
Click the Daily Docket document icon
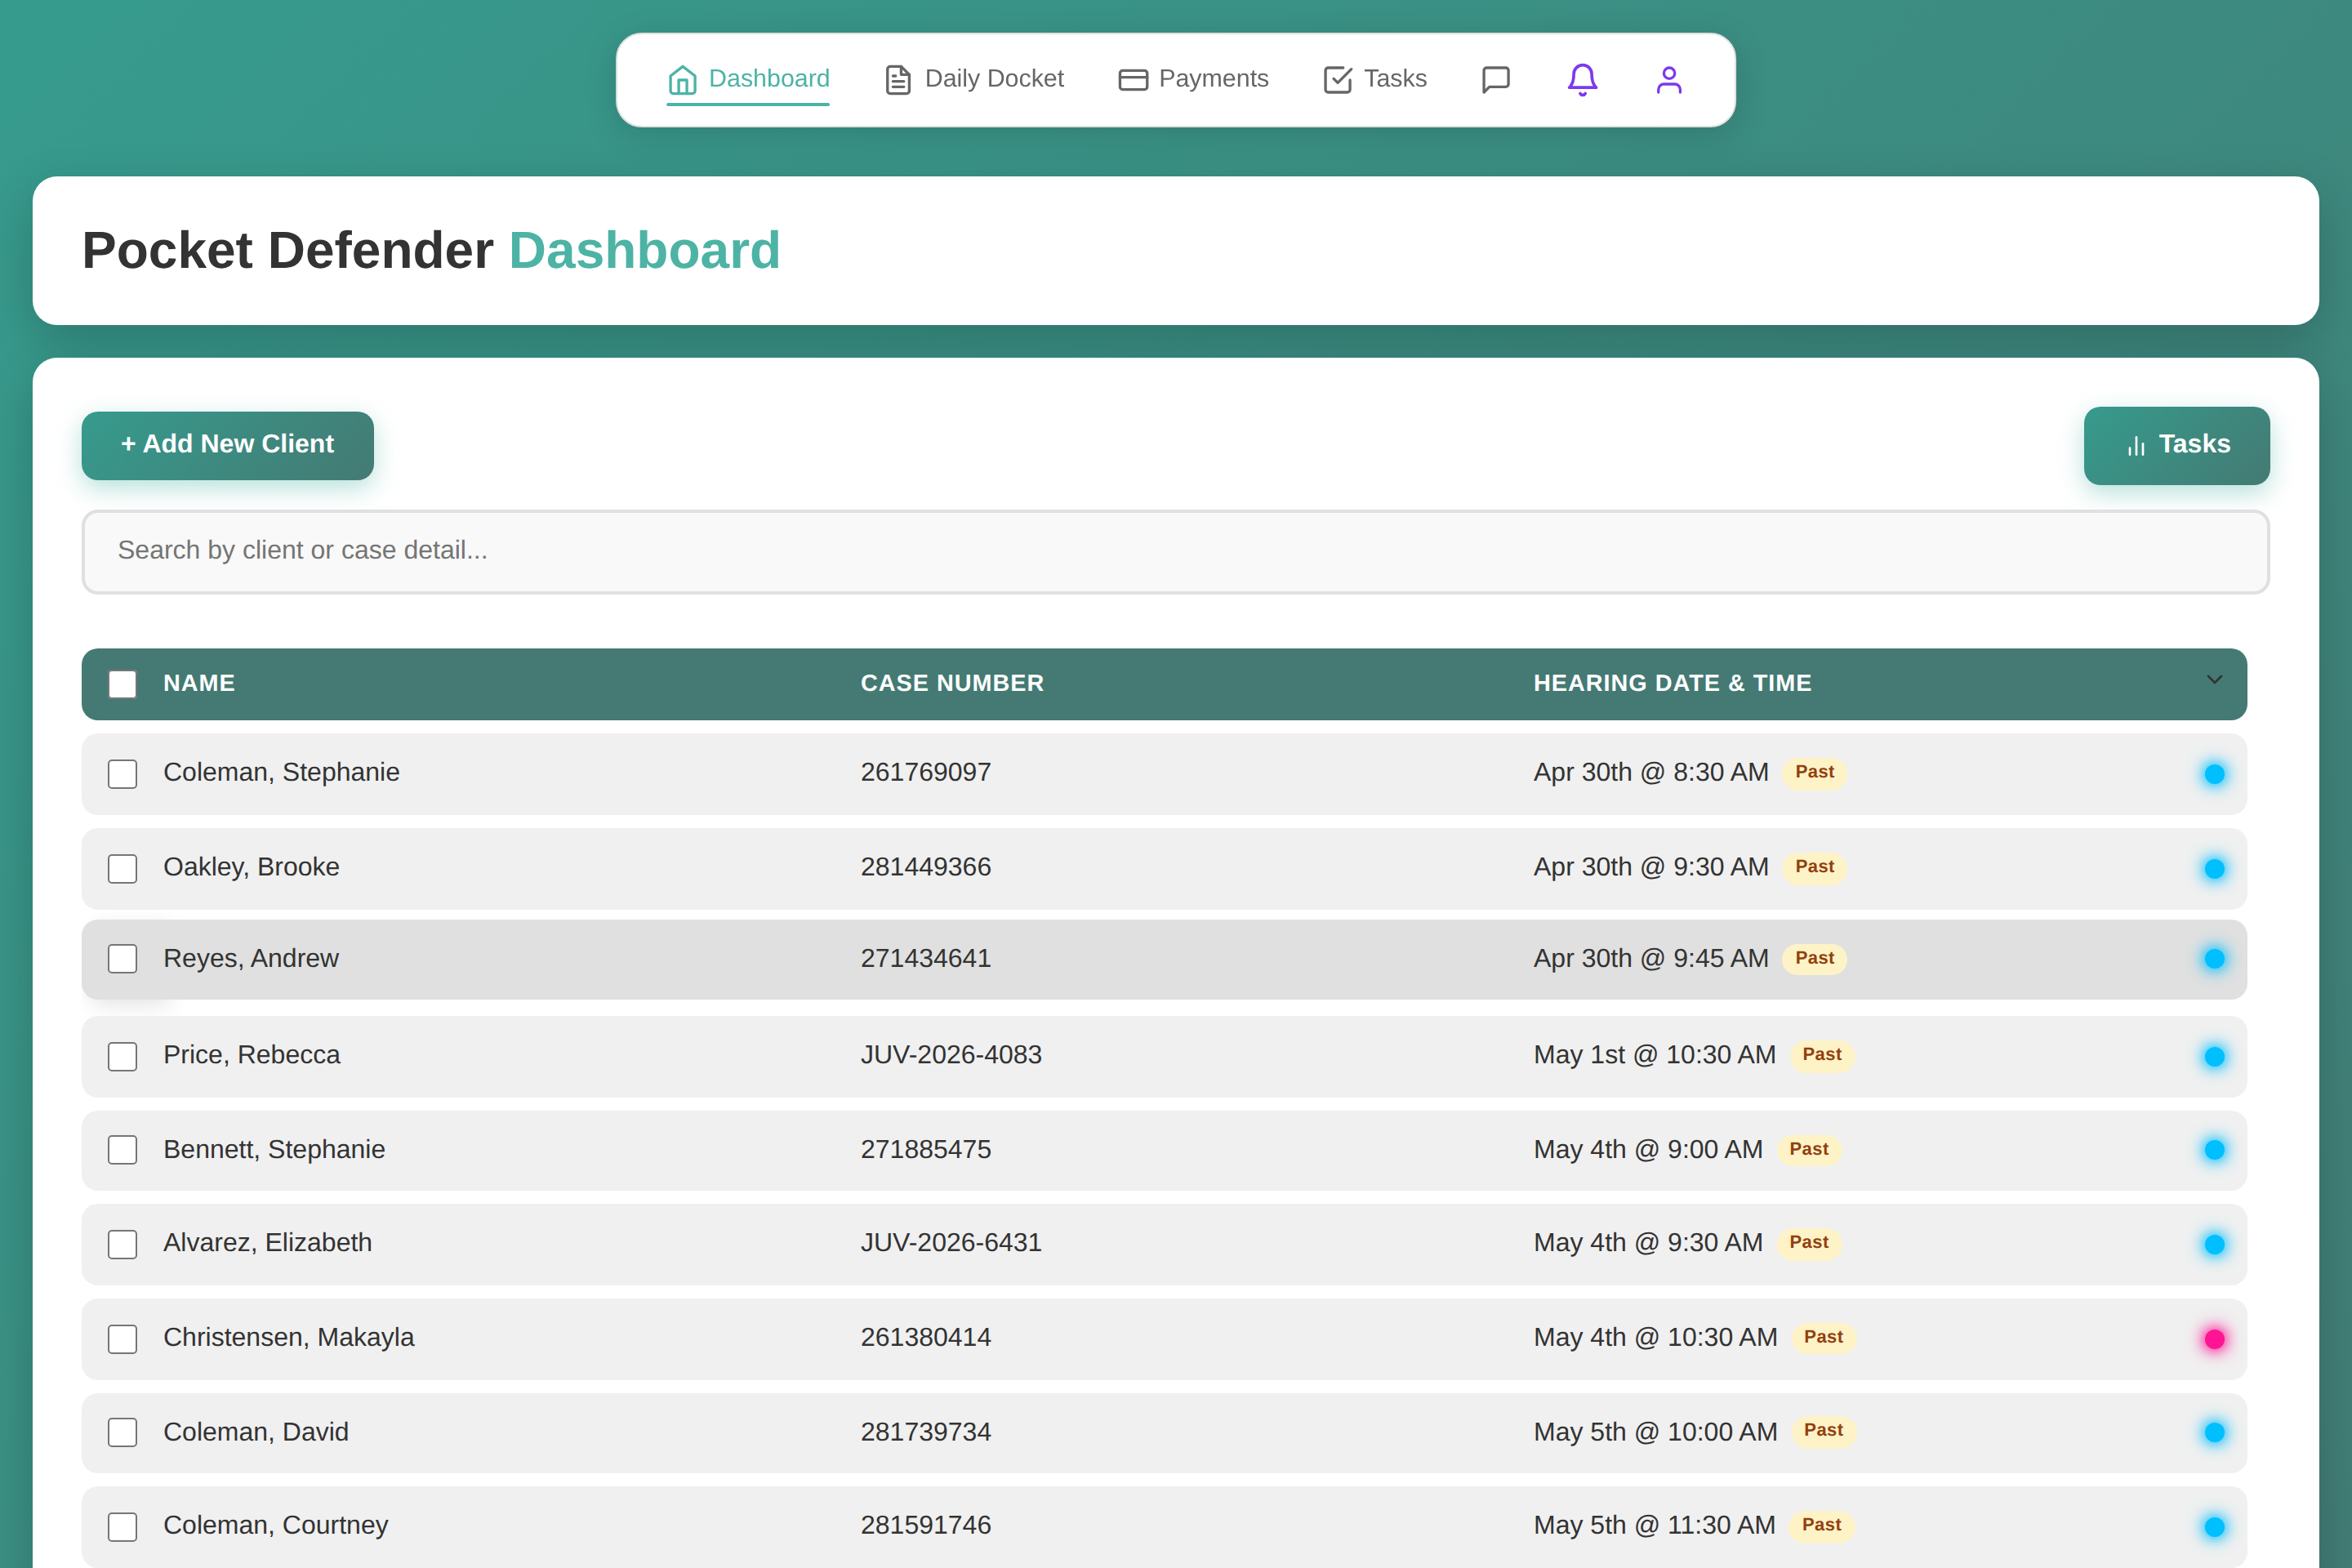click(x=898, y=79)
